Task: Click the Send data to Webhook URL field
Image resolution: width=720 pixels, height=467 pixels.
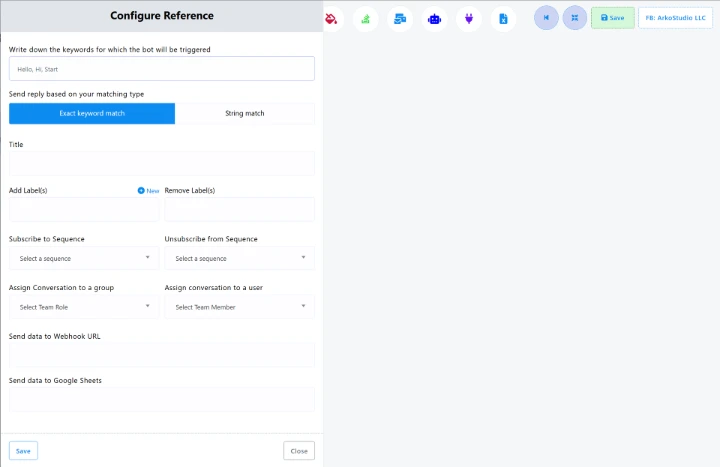Action: (162, 355)
